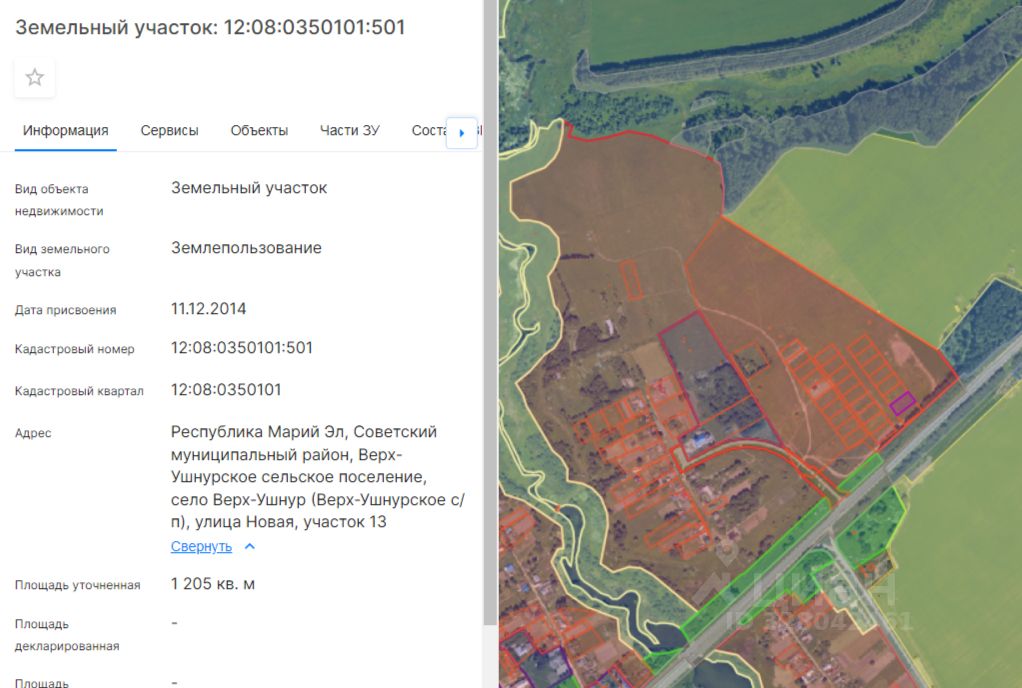Screen dimensions: 1022x688
Task: Open the Информация tab
Action: click(x=65, y=130)
